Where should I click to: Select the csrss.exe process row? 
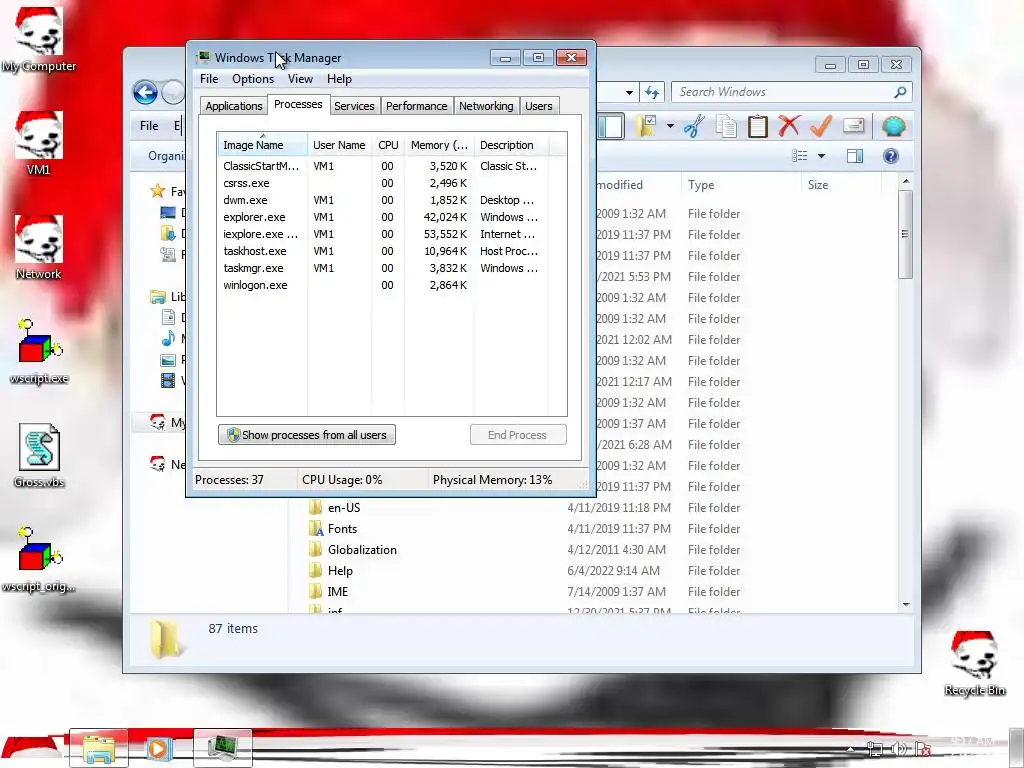click(x=391, y=183)
